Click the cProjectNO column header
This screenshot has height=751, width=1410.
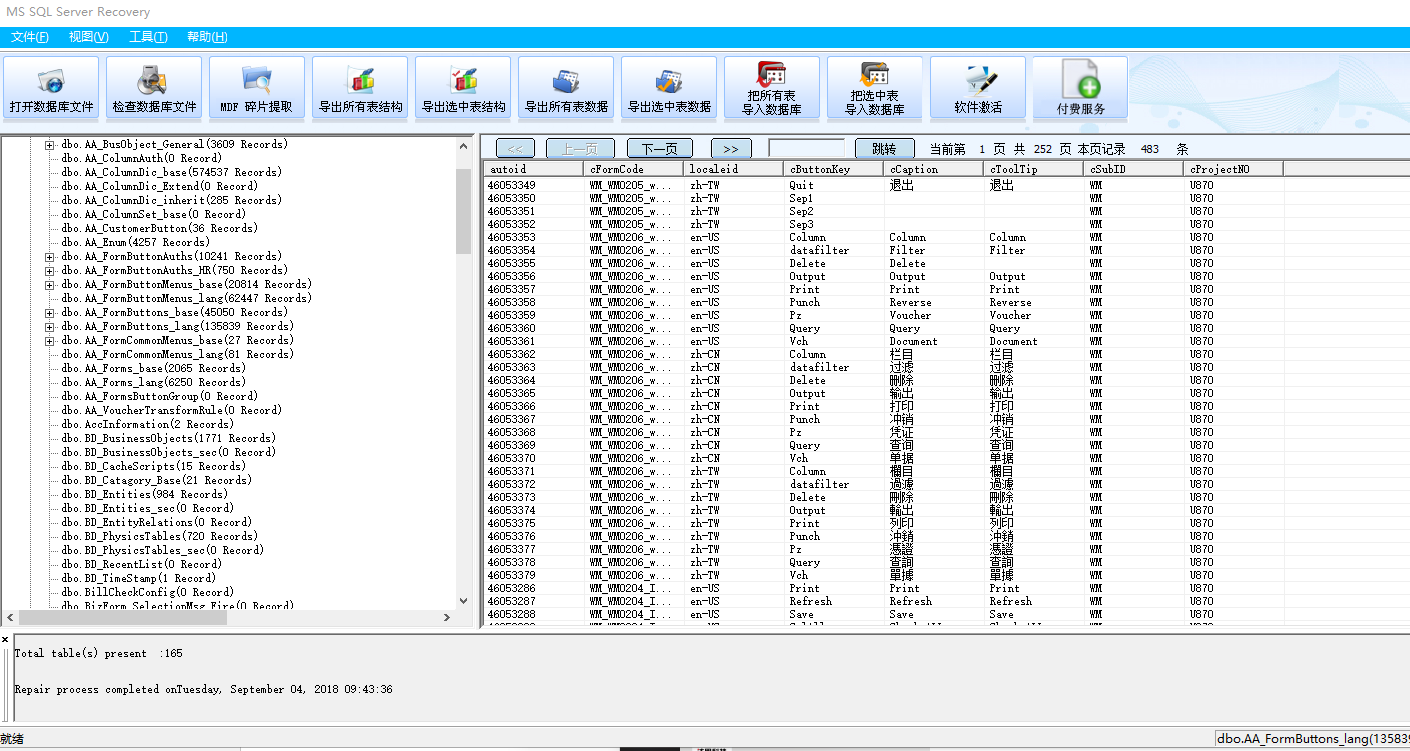pyautogui.click(x=1233, y=169)
